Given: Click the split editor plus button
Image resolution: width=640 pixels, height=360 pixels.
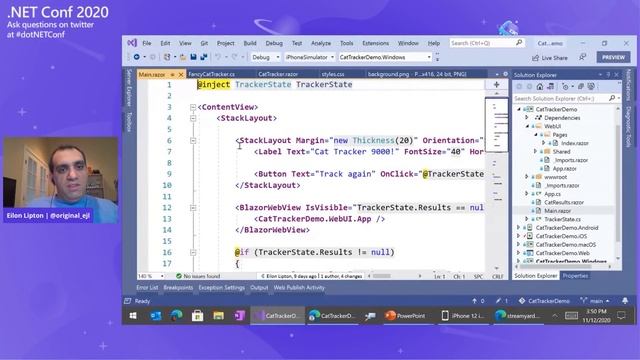Looking at the screenshot, I should pyautogui.click(x=496, y=84).
